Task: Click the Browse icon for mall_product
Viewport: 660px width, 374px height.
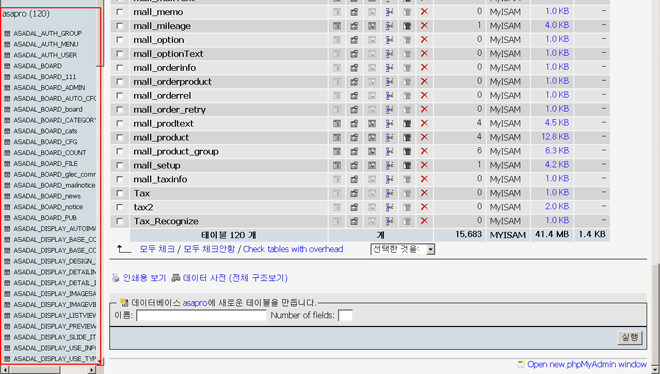Action: [x=337, y=138]
